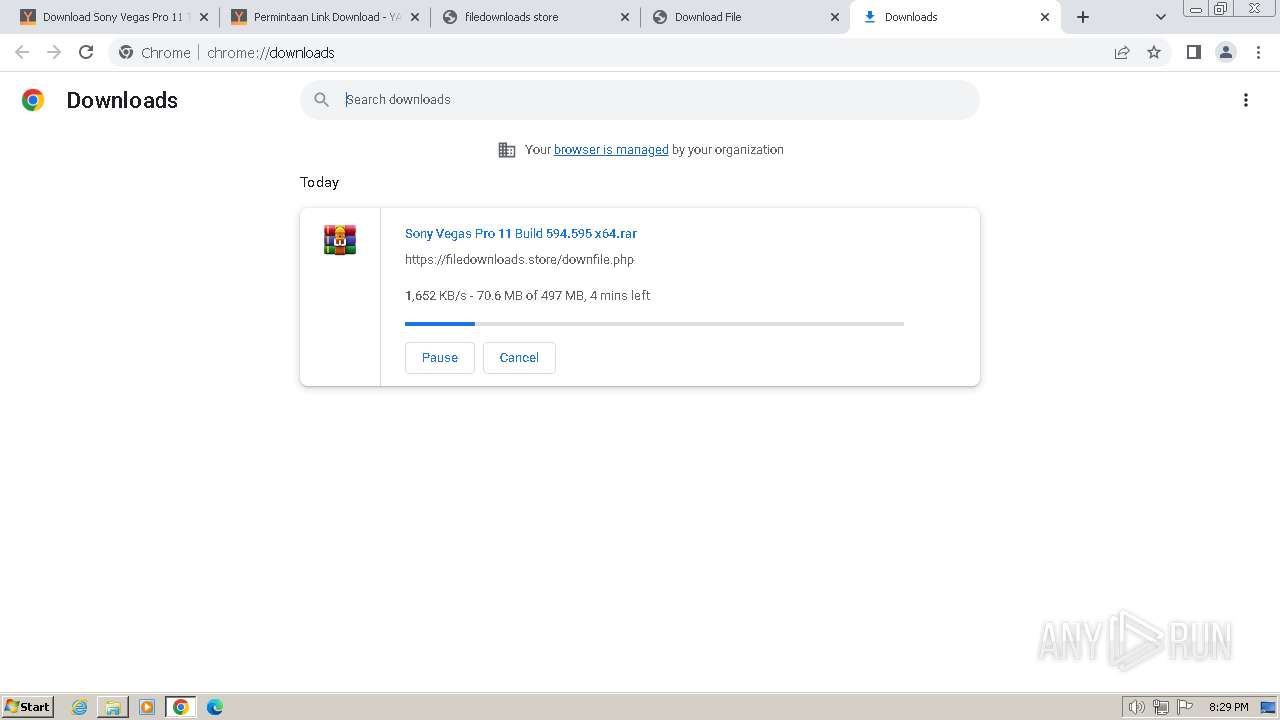Launch Internet Explorer from the taskbar

pyautogui.click(x=80, y=707)
